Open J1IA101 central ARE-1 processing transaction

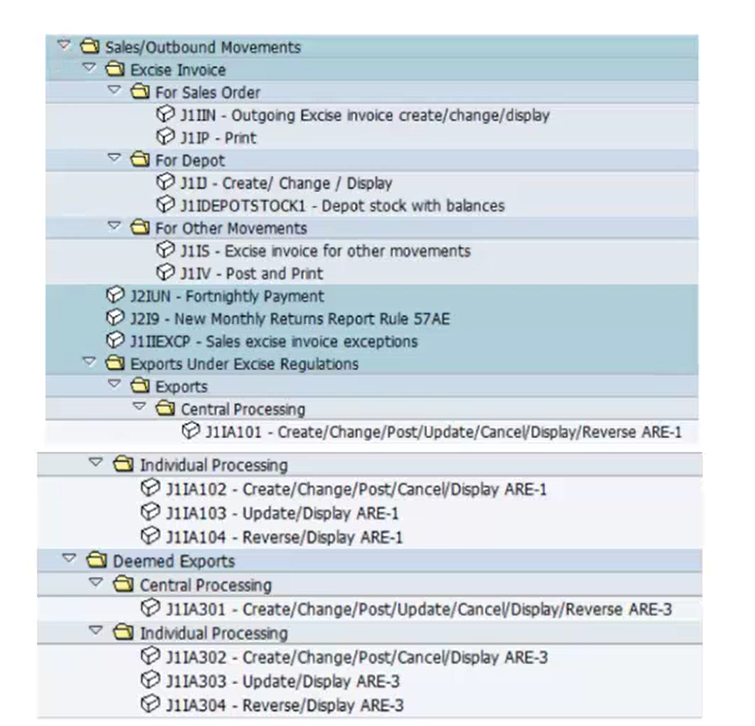pos(443,432)
